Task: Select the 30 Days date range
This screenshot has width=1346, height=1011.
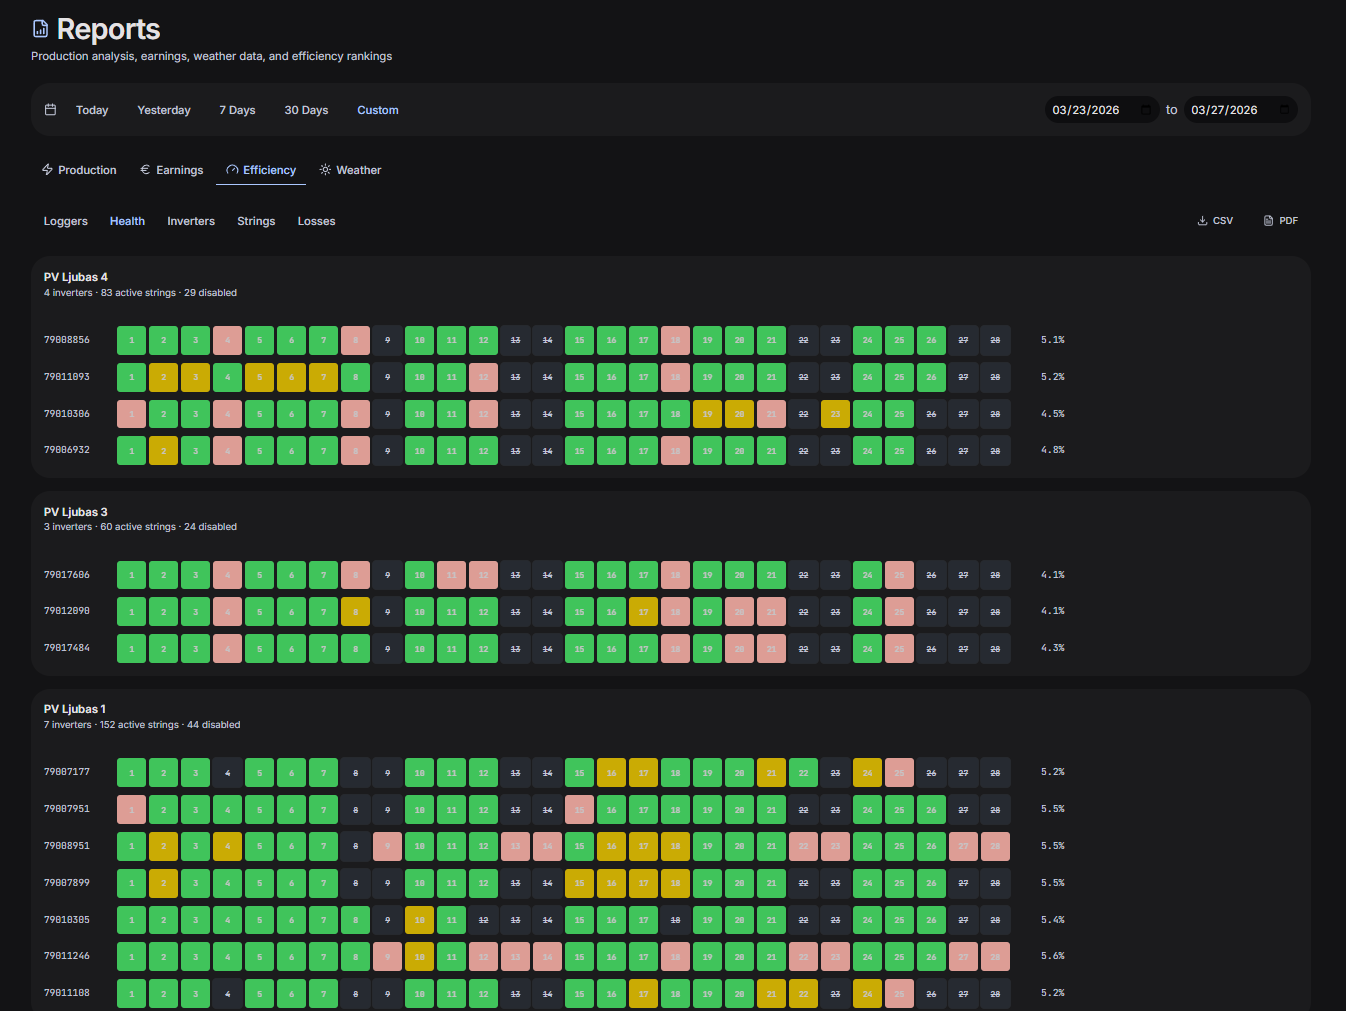Action: click(306, 110)
